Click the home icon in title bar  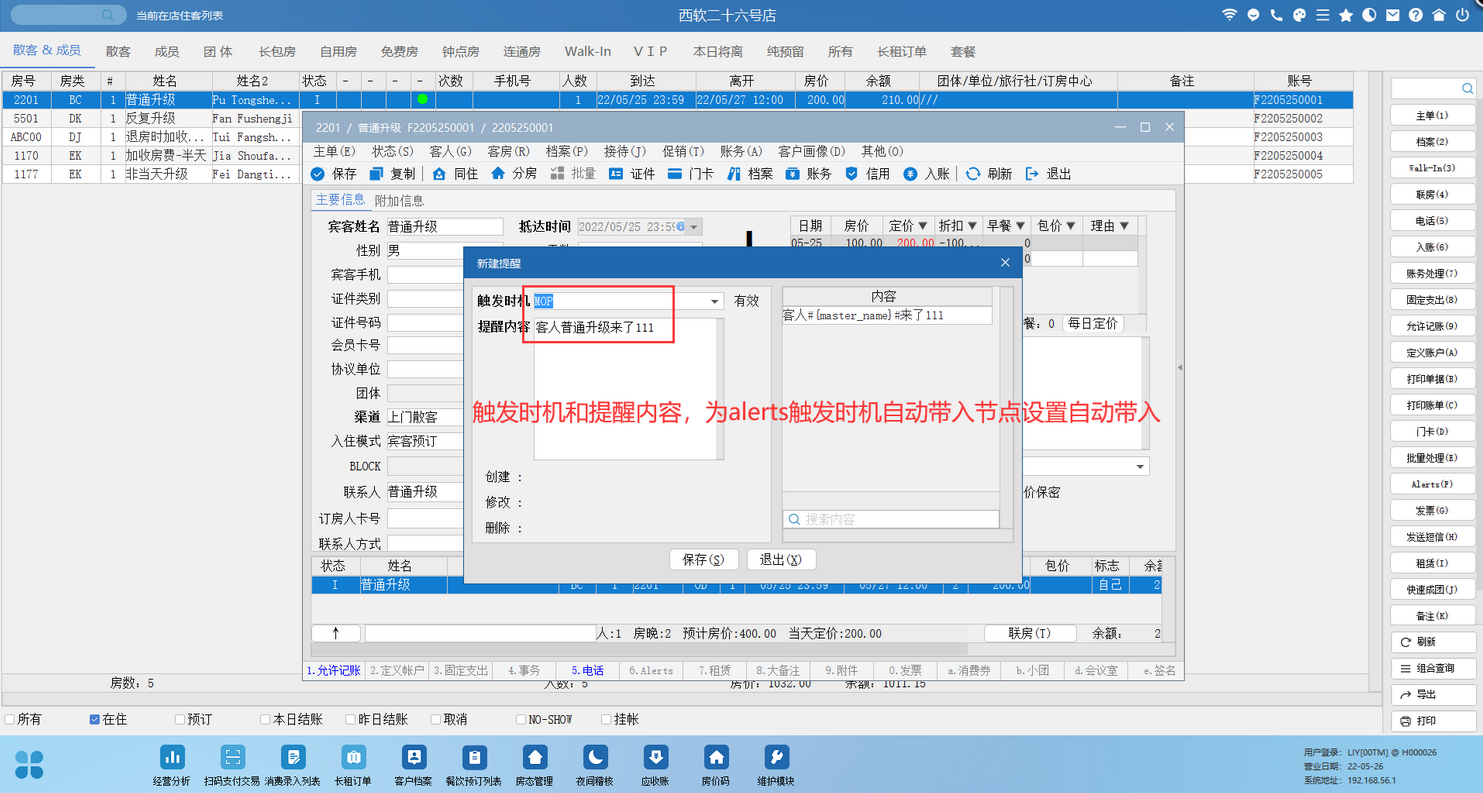coord(1439,15)
